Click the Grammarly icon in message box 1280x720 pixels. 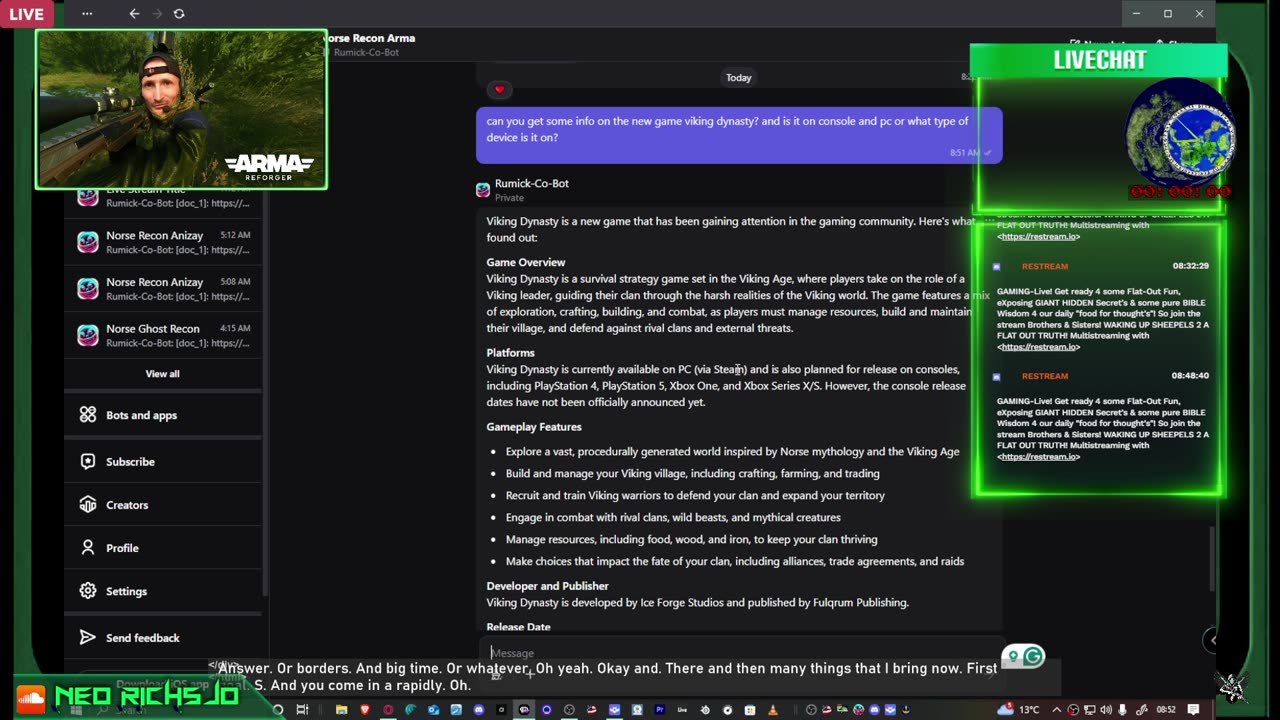[1033, 656]
